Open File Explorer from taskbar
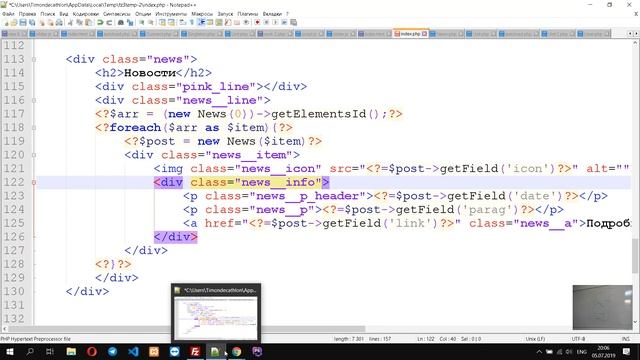 coord(71,351)
